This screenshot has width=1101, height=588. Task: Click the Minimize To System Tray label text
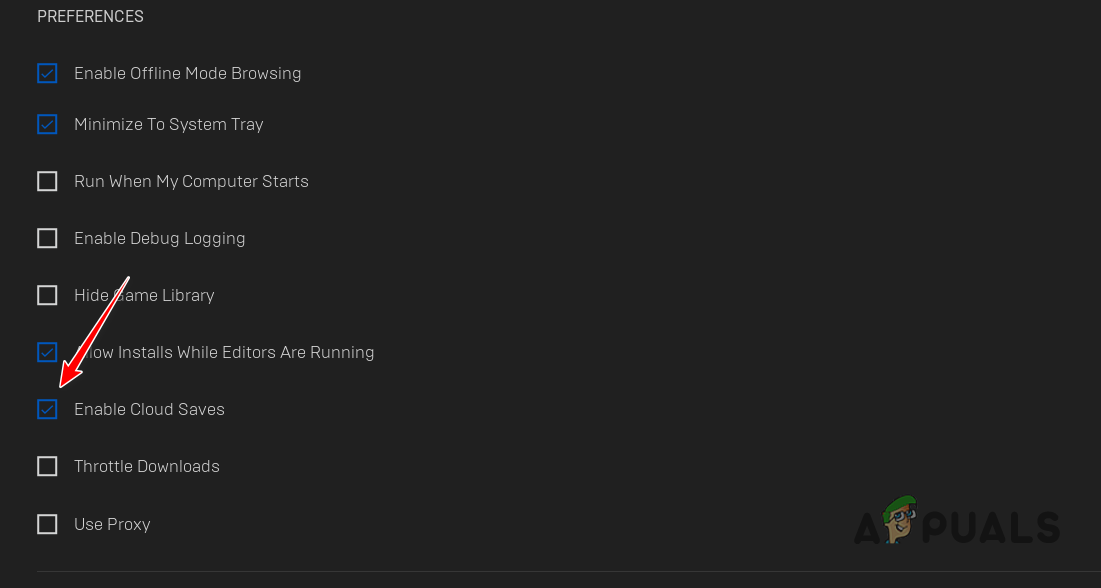(x=168, y=124)
